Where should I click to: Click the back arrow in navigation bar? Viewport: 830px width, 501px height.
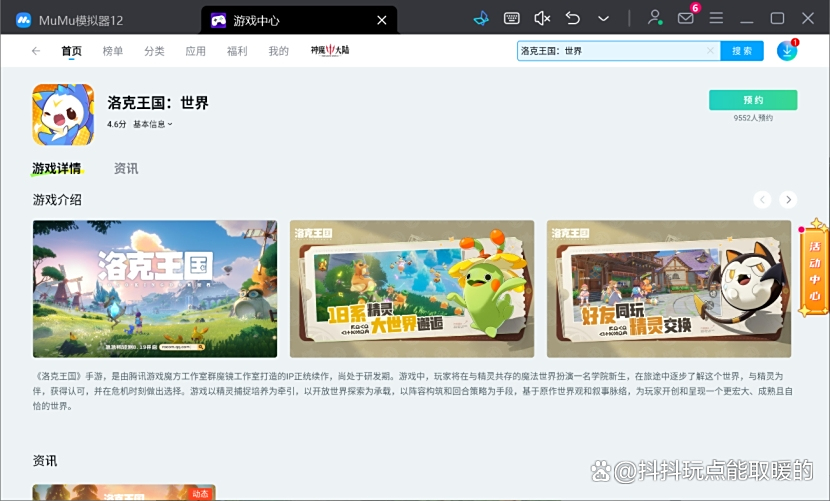pos(36,51)
